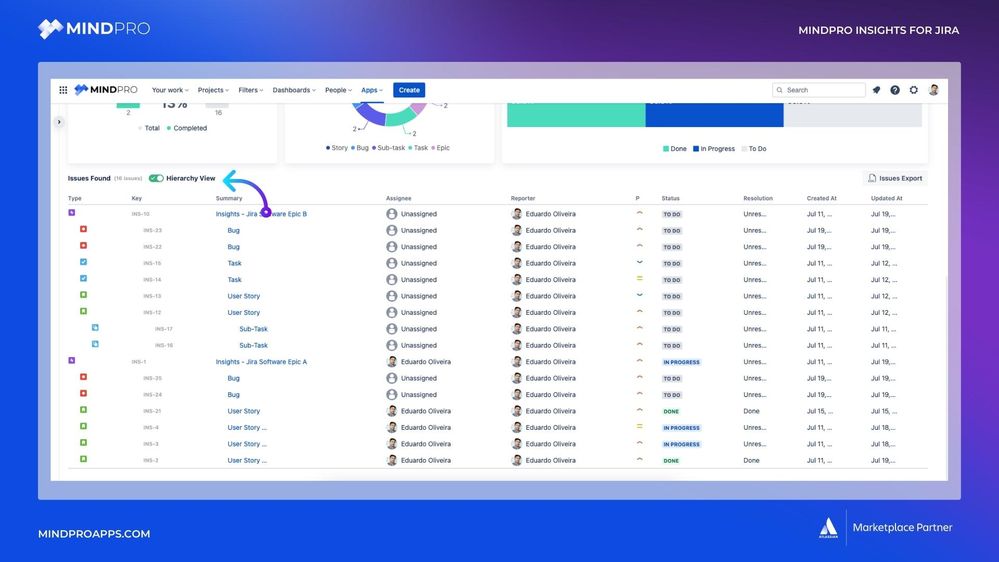Open the notifications icon
This screenshot has width=999, height=562.
click(877, 90)
